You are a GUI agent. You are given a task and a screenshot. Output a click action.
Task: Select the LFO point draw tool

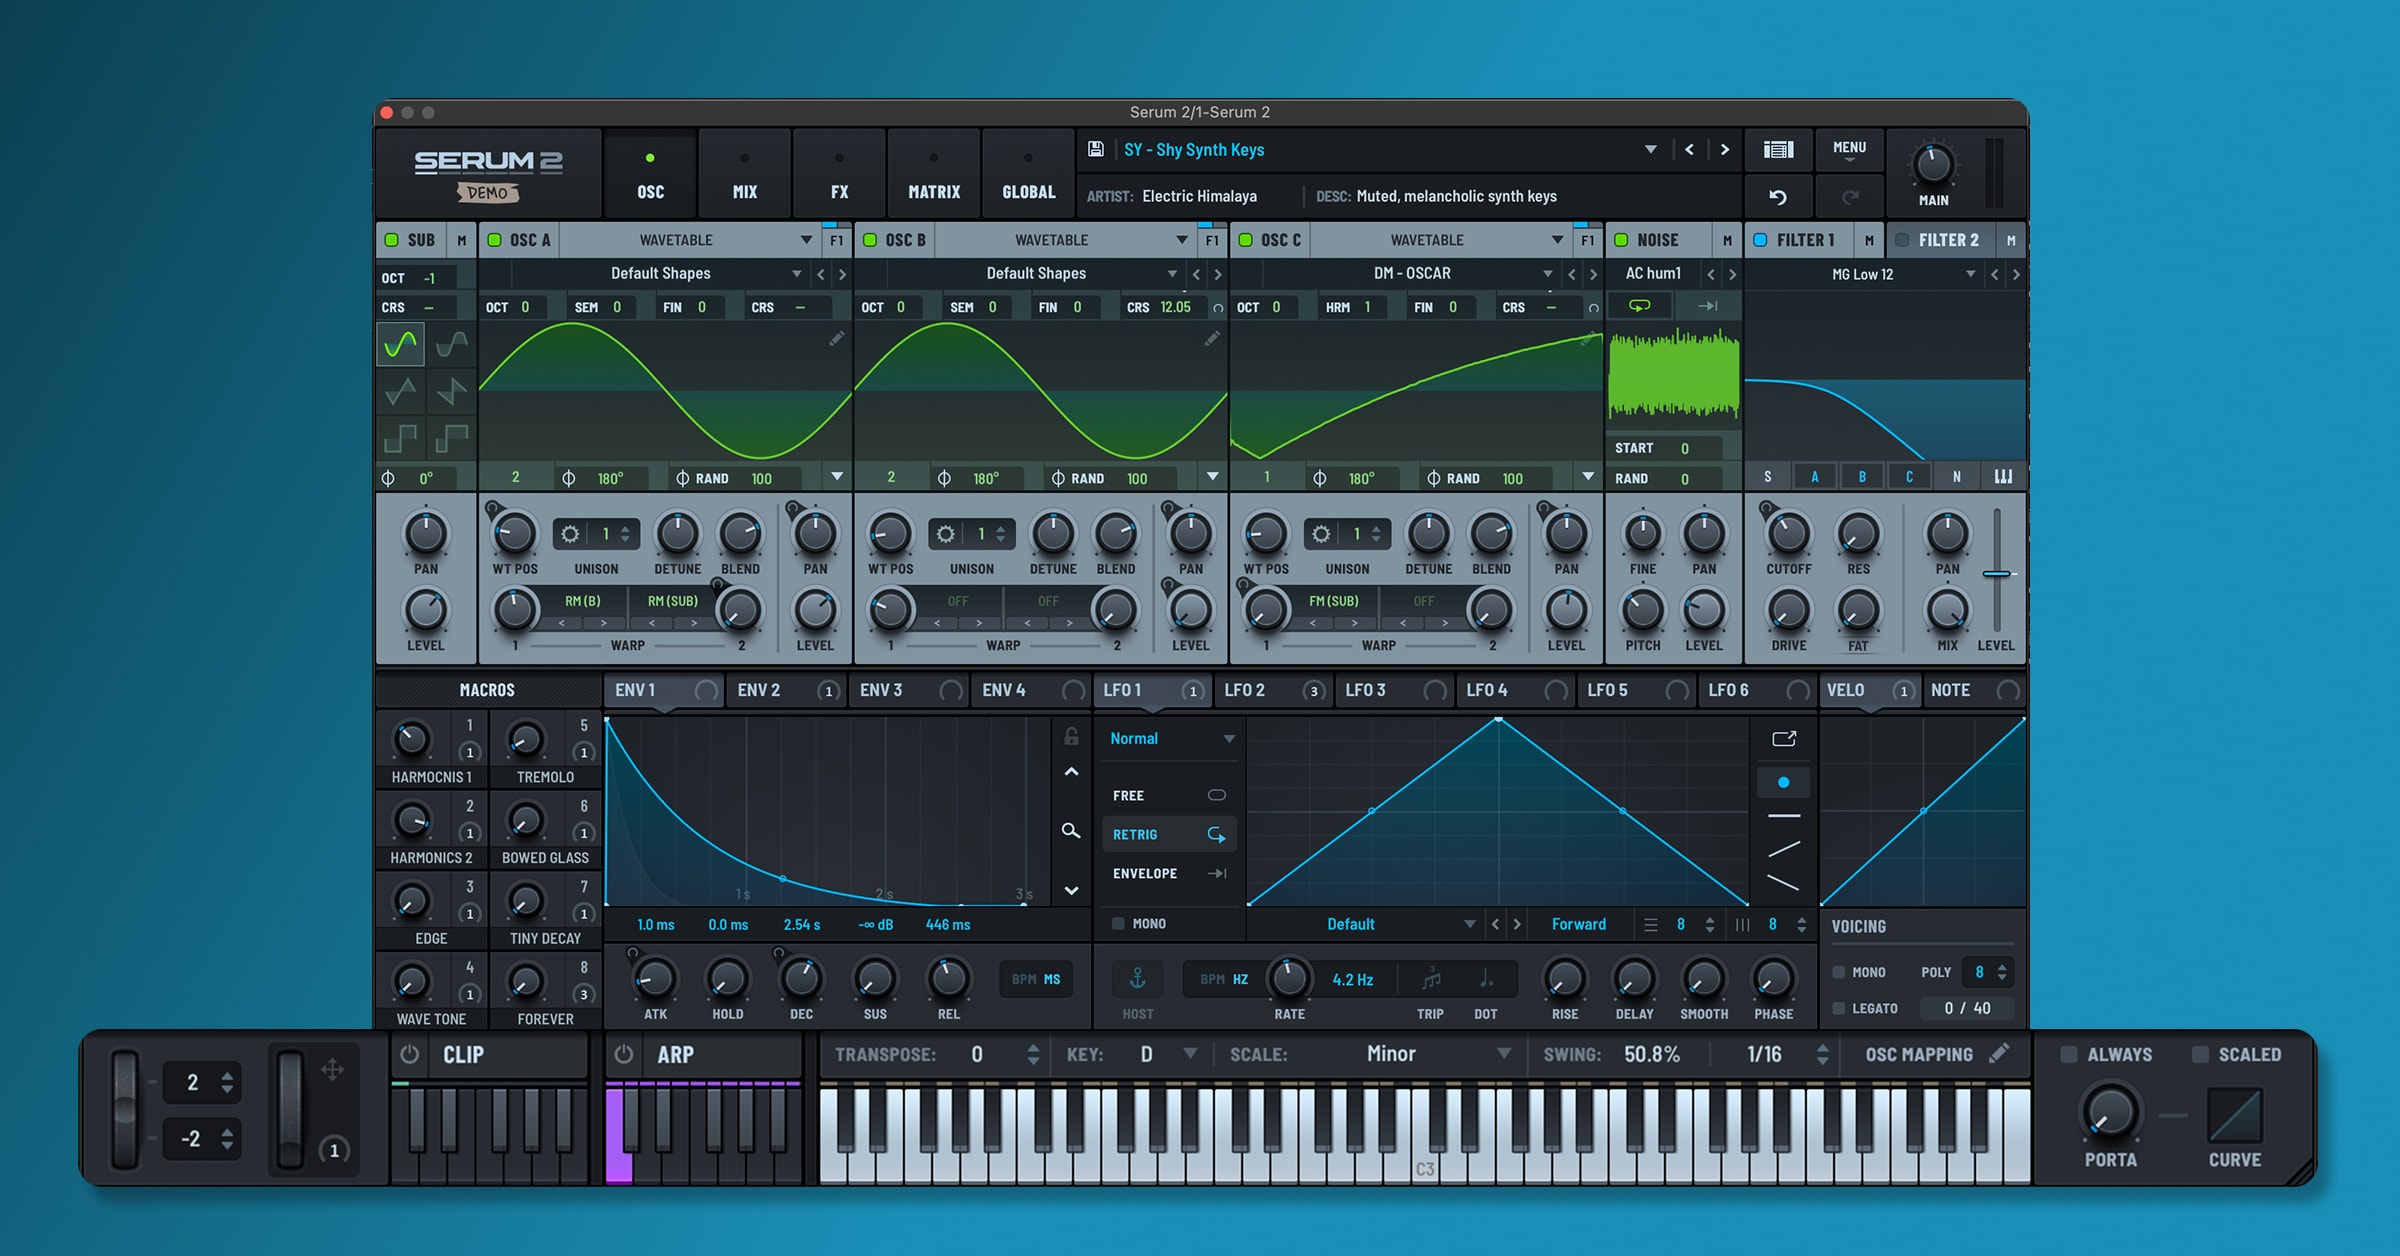coord(1783,782)
